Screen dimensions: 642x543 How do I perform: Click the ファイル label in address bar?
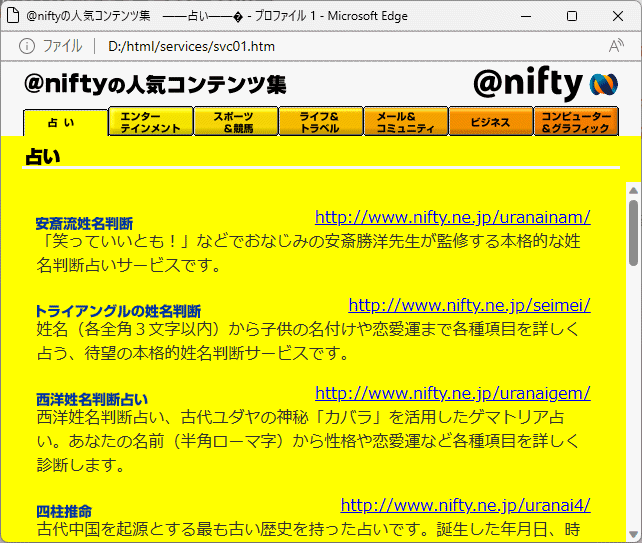coord(62,46)
